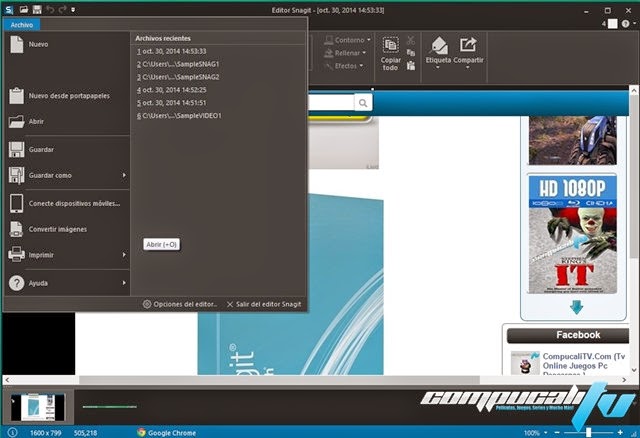Click Salir del editor Snagit
This screenshot has height=438, width=640.
click(x=264, y=304)
